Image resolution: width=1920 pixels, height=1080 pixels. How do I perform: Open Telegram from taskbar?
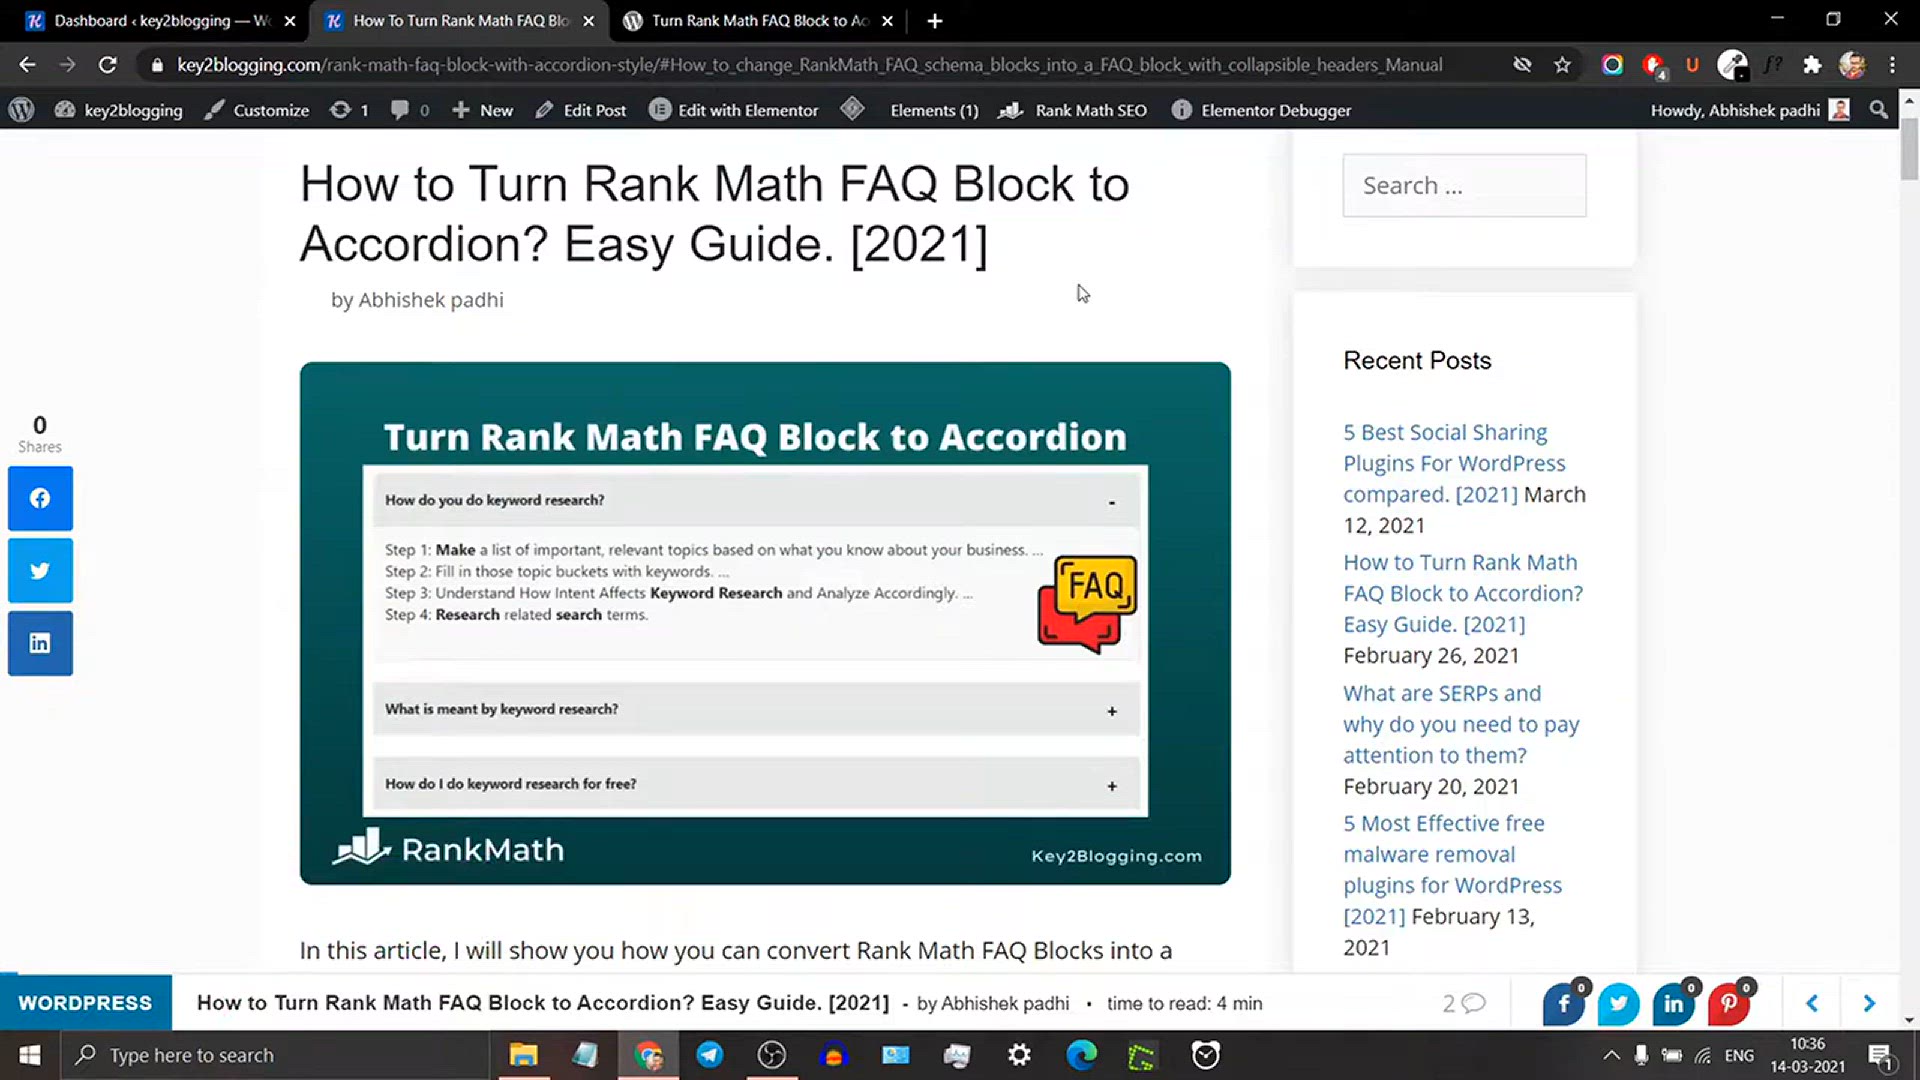click(x=709, y=1055)
